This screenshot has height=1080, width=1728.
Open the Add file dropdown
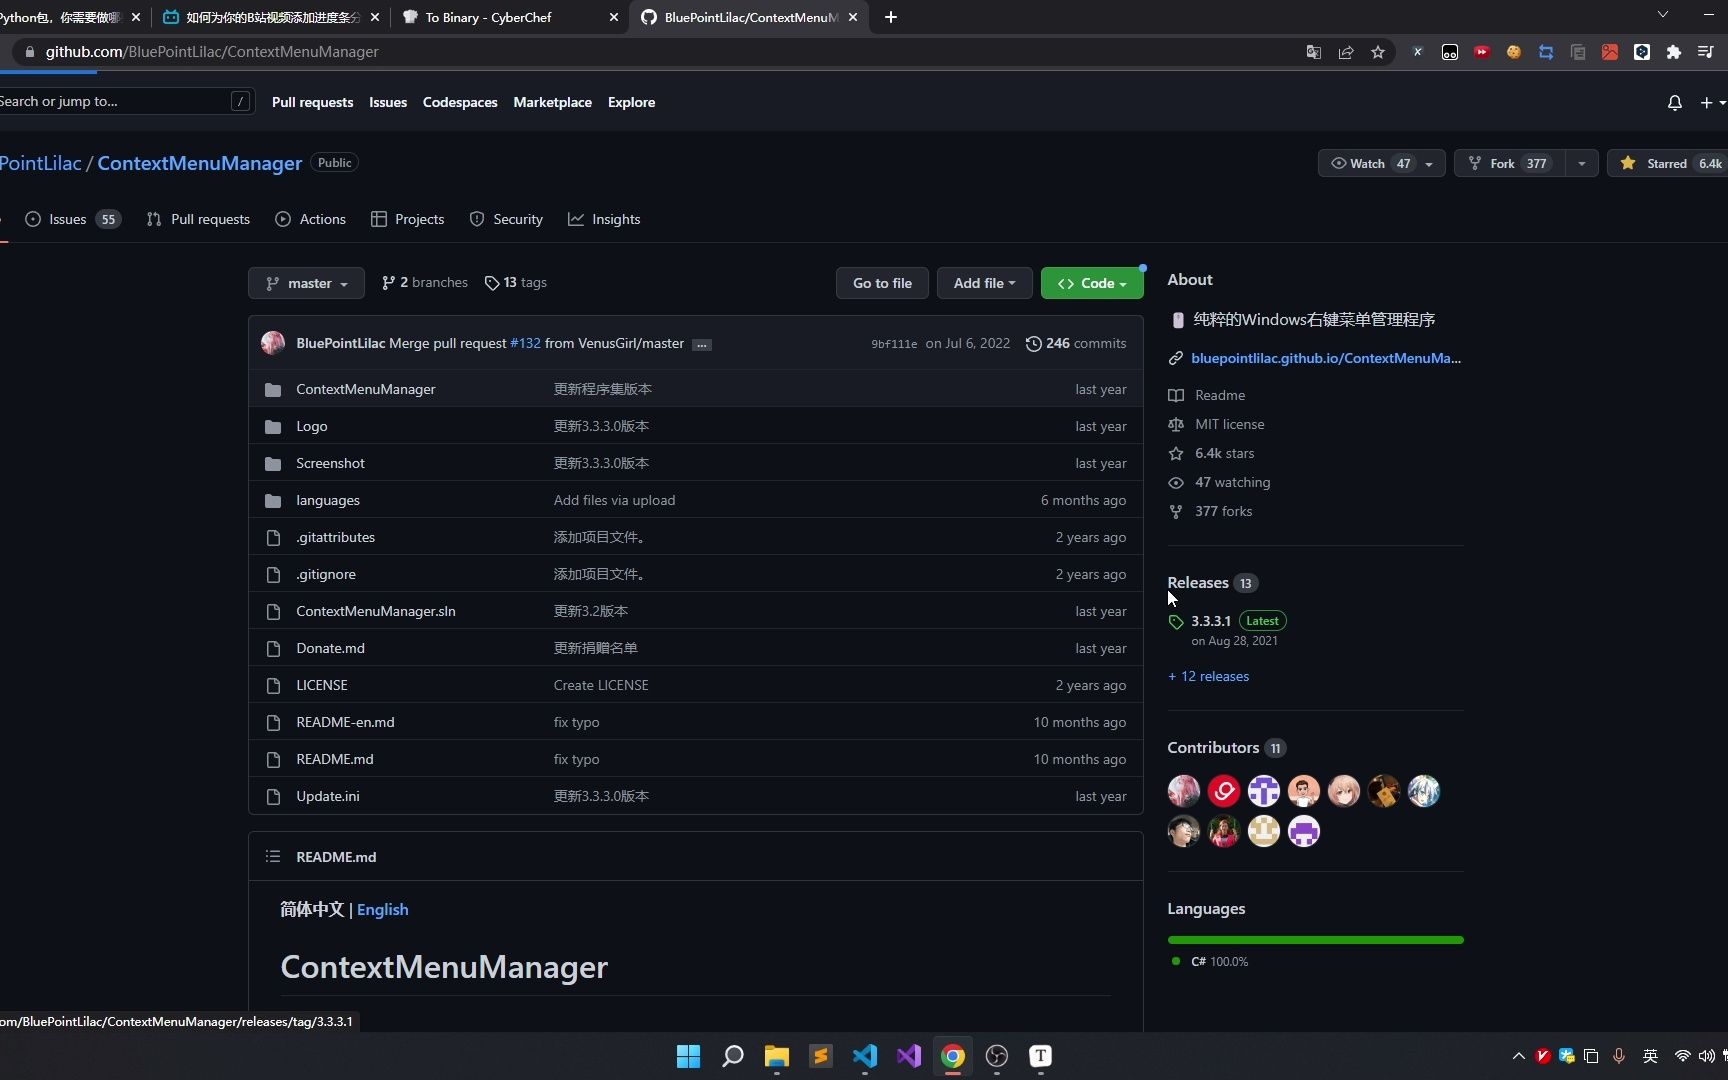tap(984, 283)
